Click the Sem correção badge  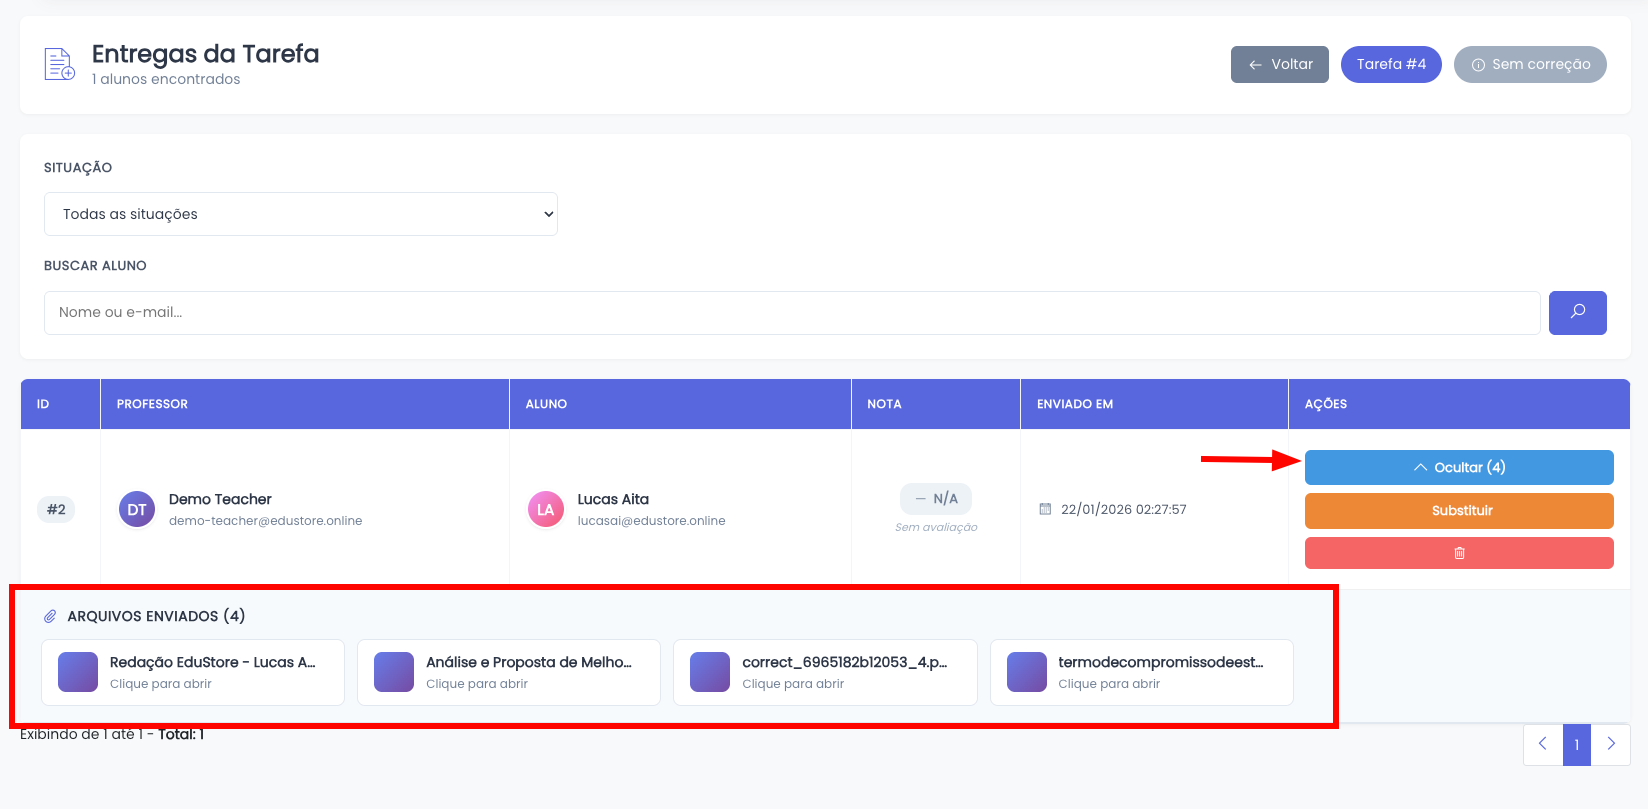coord(1529,64)
